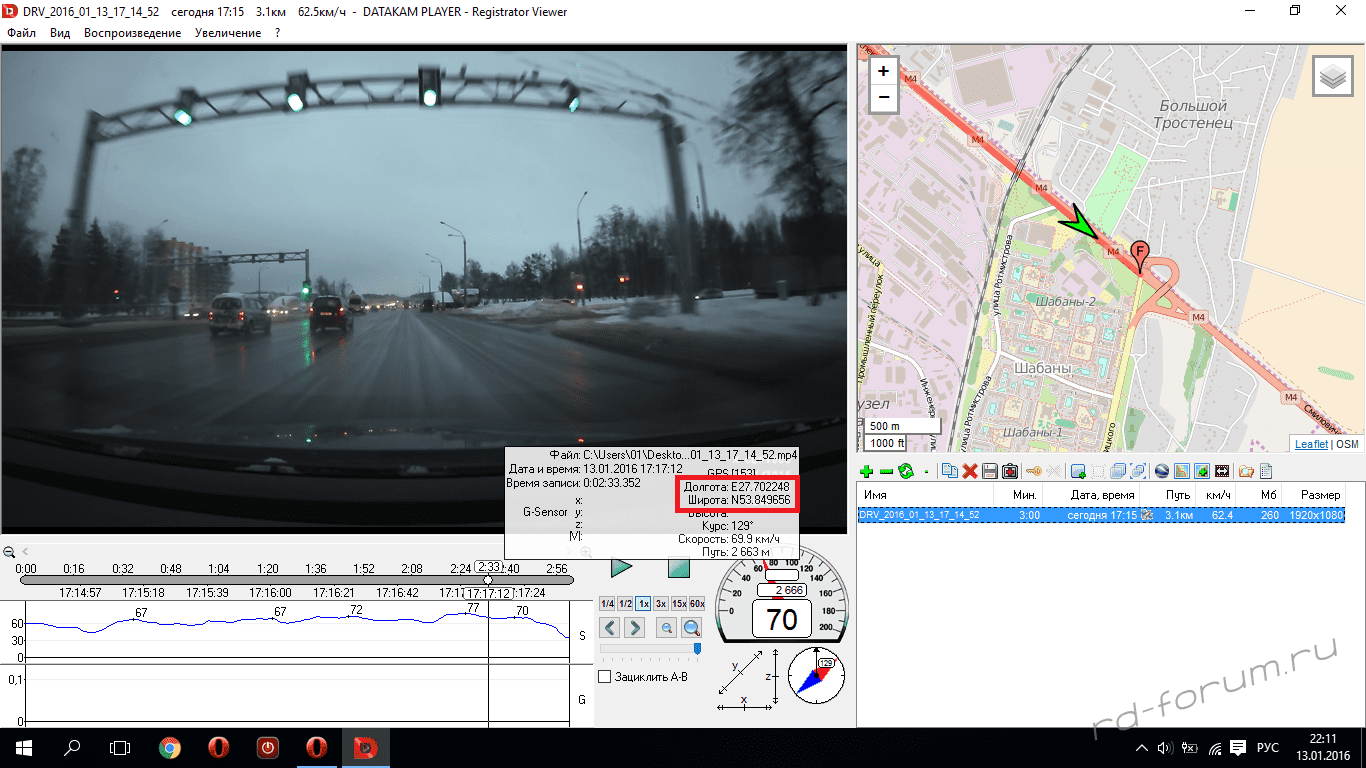Open the Windows Start menu
This screenshot has height=768, width=1366.
[24, 748]
